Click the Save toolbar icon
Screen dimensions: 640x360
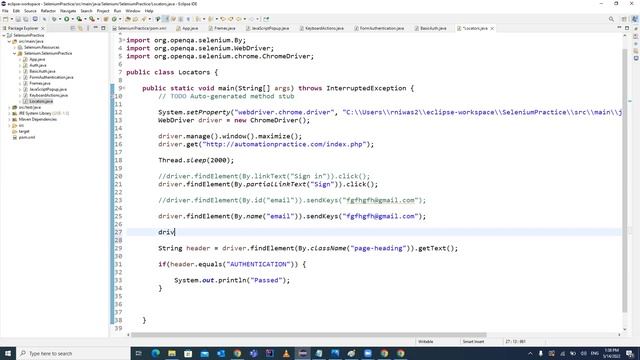(18, 19)
